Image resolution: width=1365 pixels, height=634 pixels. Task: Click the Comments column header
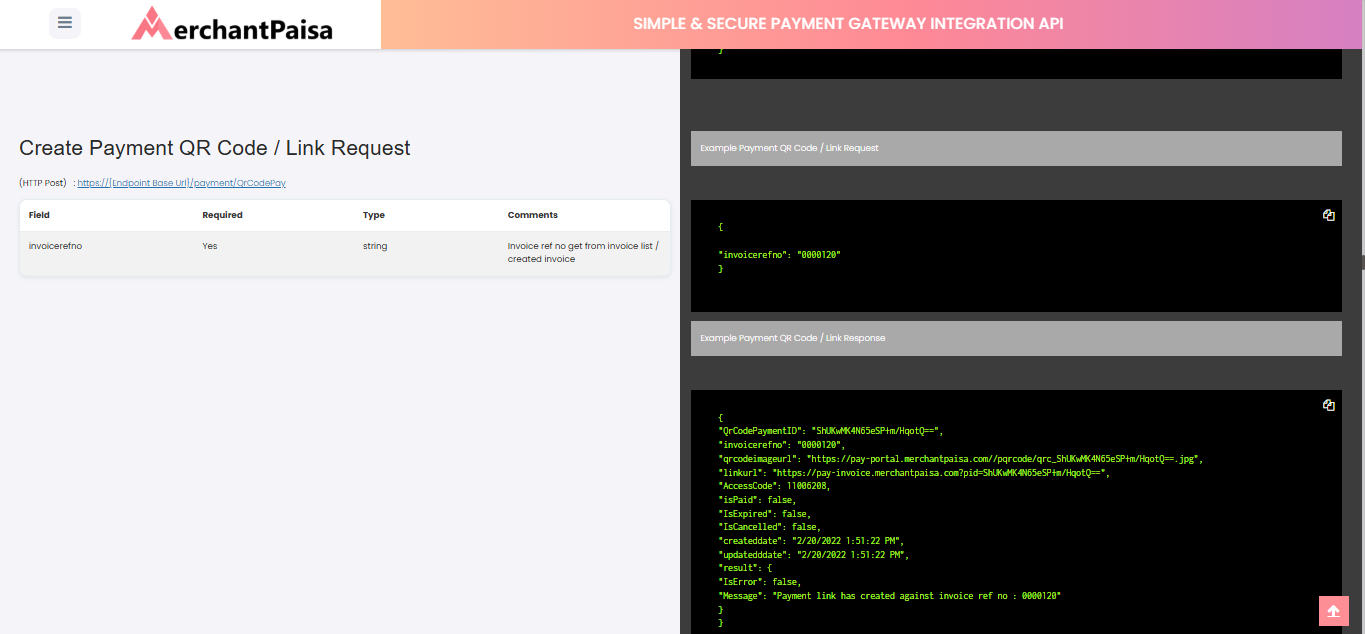(533, 215)
